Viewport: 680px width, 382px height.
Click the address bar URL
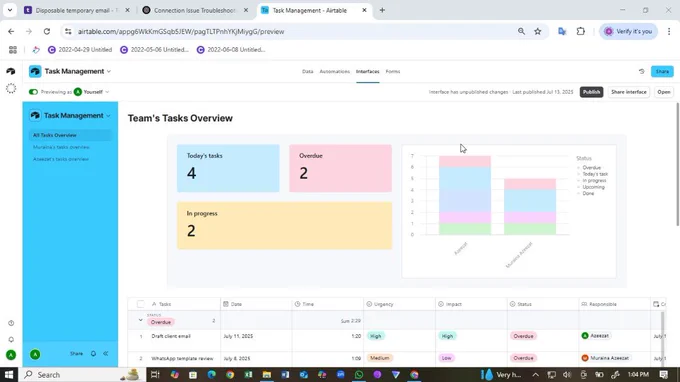tap(181, 31)
